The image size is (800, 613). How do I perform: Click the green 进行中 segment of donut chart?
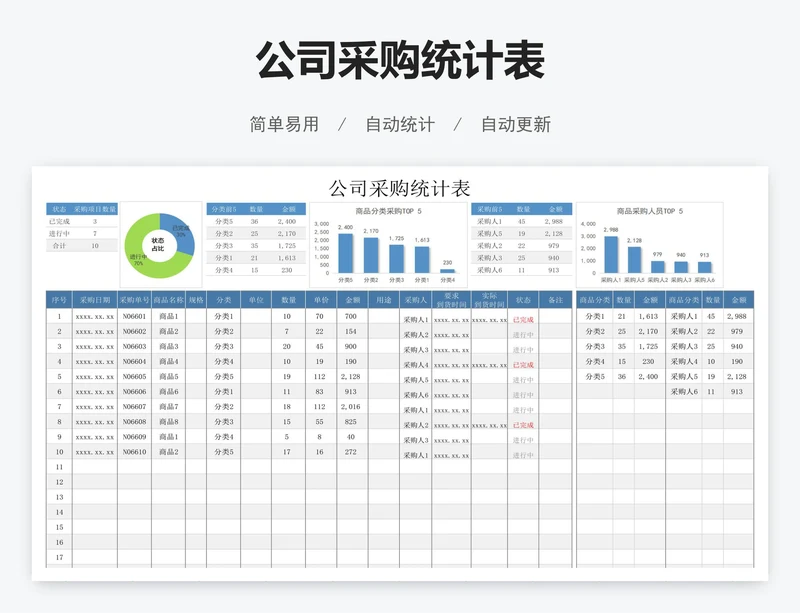140,255
